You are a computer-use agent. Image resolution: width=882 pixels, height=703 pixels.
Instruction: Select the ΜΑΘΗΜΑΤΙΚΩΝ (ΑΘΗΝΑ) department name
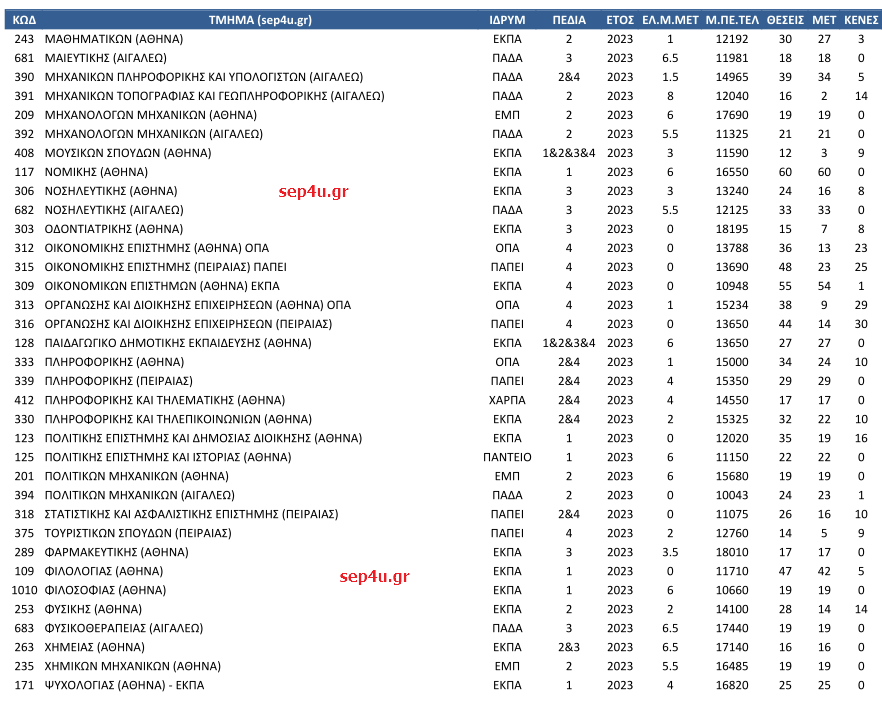coord(110,39)
